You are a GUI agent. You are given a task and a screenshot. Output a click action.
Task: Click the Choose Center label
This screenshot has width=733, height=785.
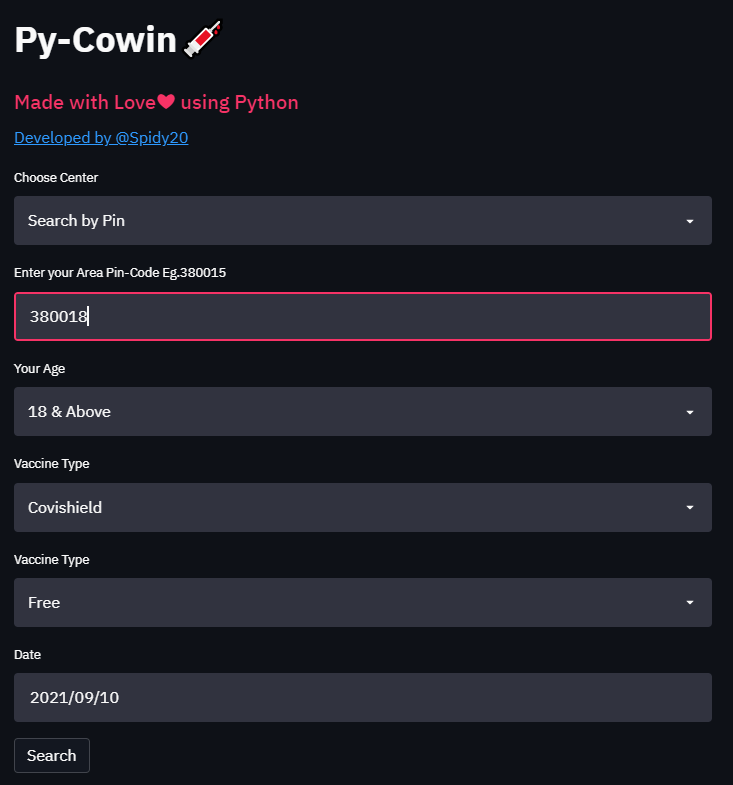coord(56,178)
